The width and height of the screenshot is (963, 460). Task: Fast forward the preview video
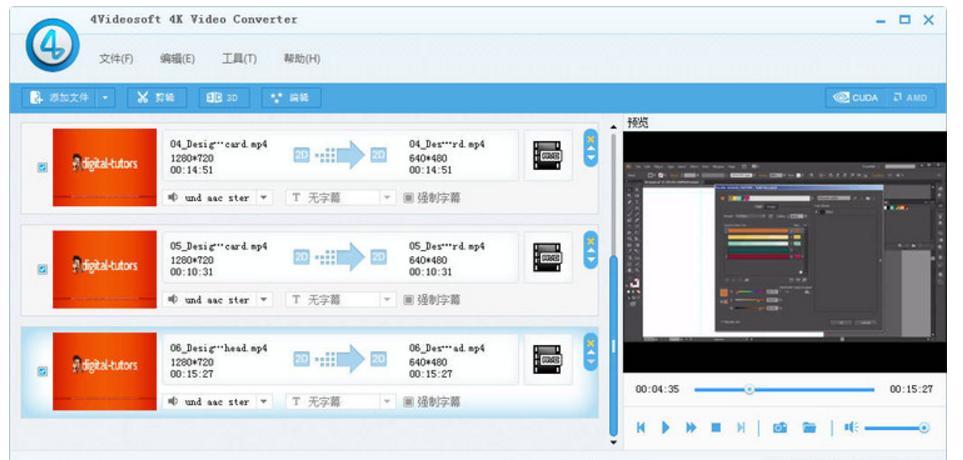(x=691, y=427)
